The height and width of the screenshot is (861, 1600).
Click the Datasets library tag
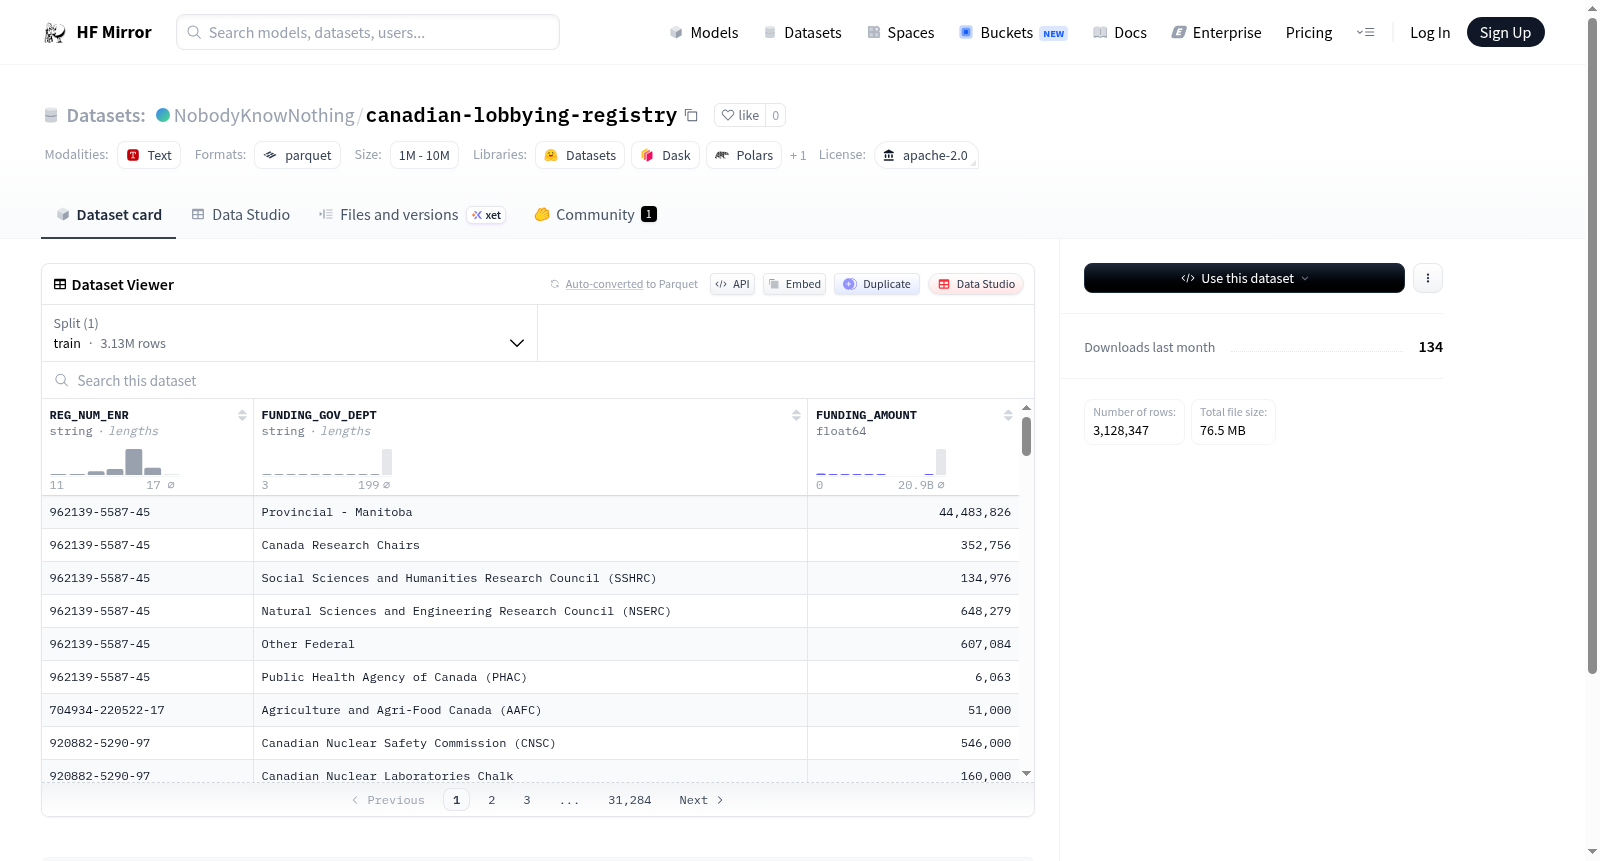tap(580, 155)
